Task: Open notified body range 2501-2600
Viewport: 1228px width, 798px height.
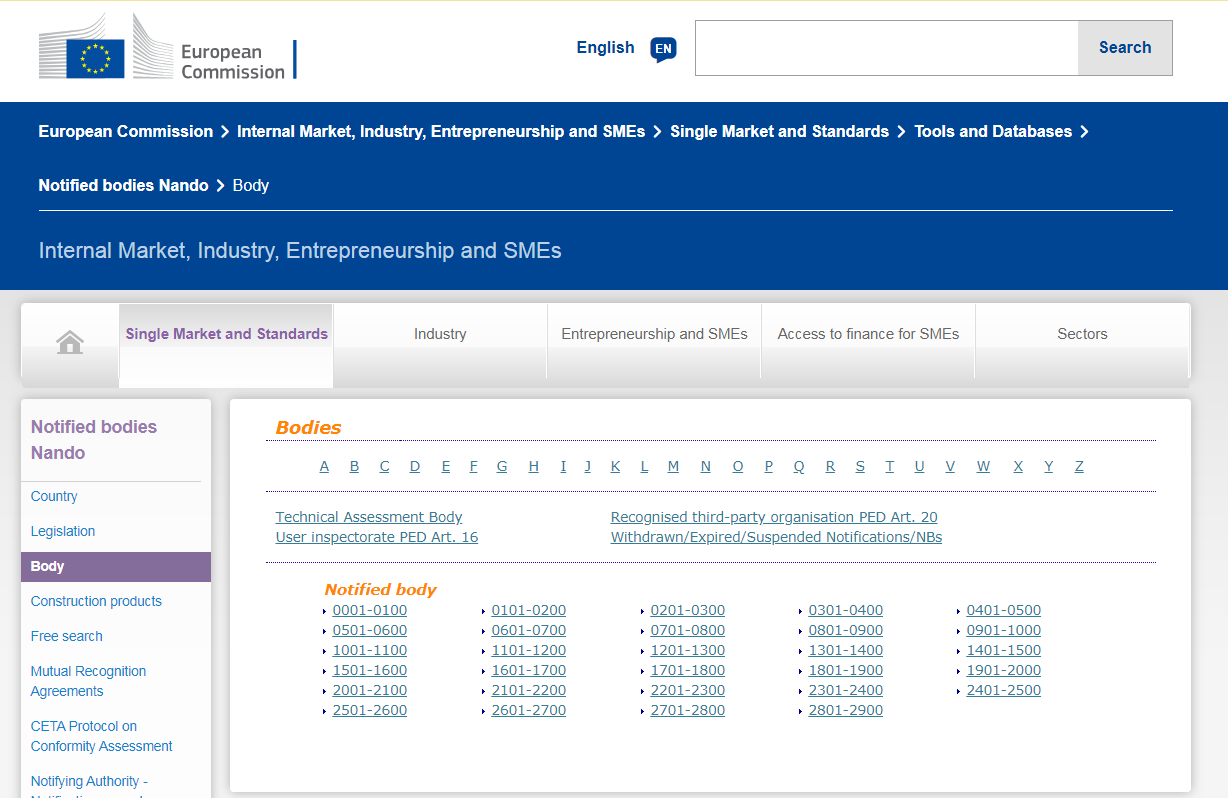Action: (370, 710)
